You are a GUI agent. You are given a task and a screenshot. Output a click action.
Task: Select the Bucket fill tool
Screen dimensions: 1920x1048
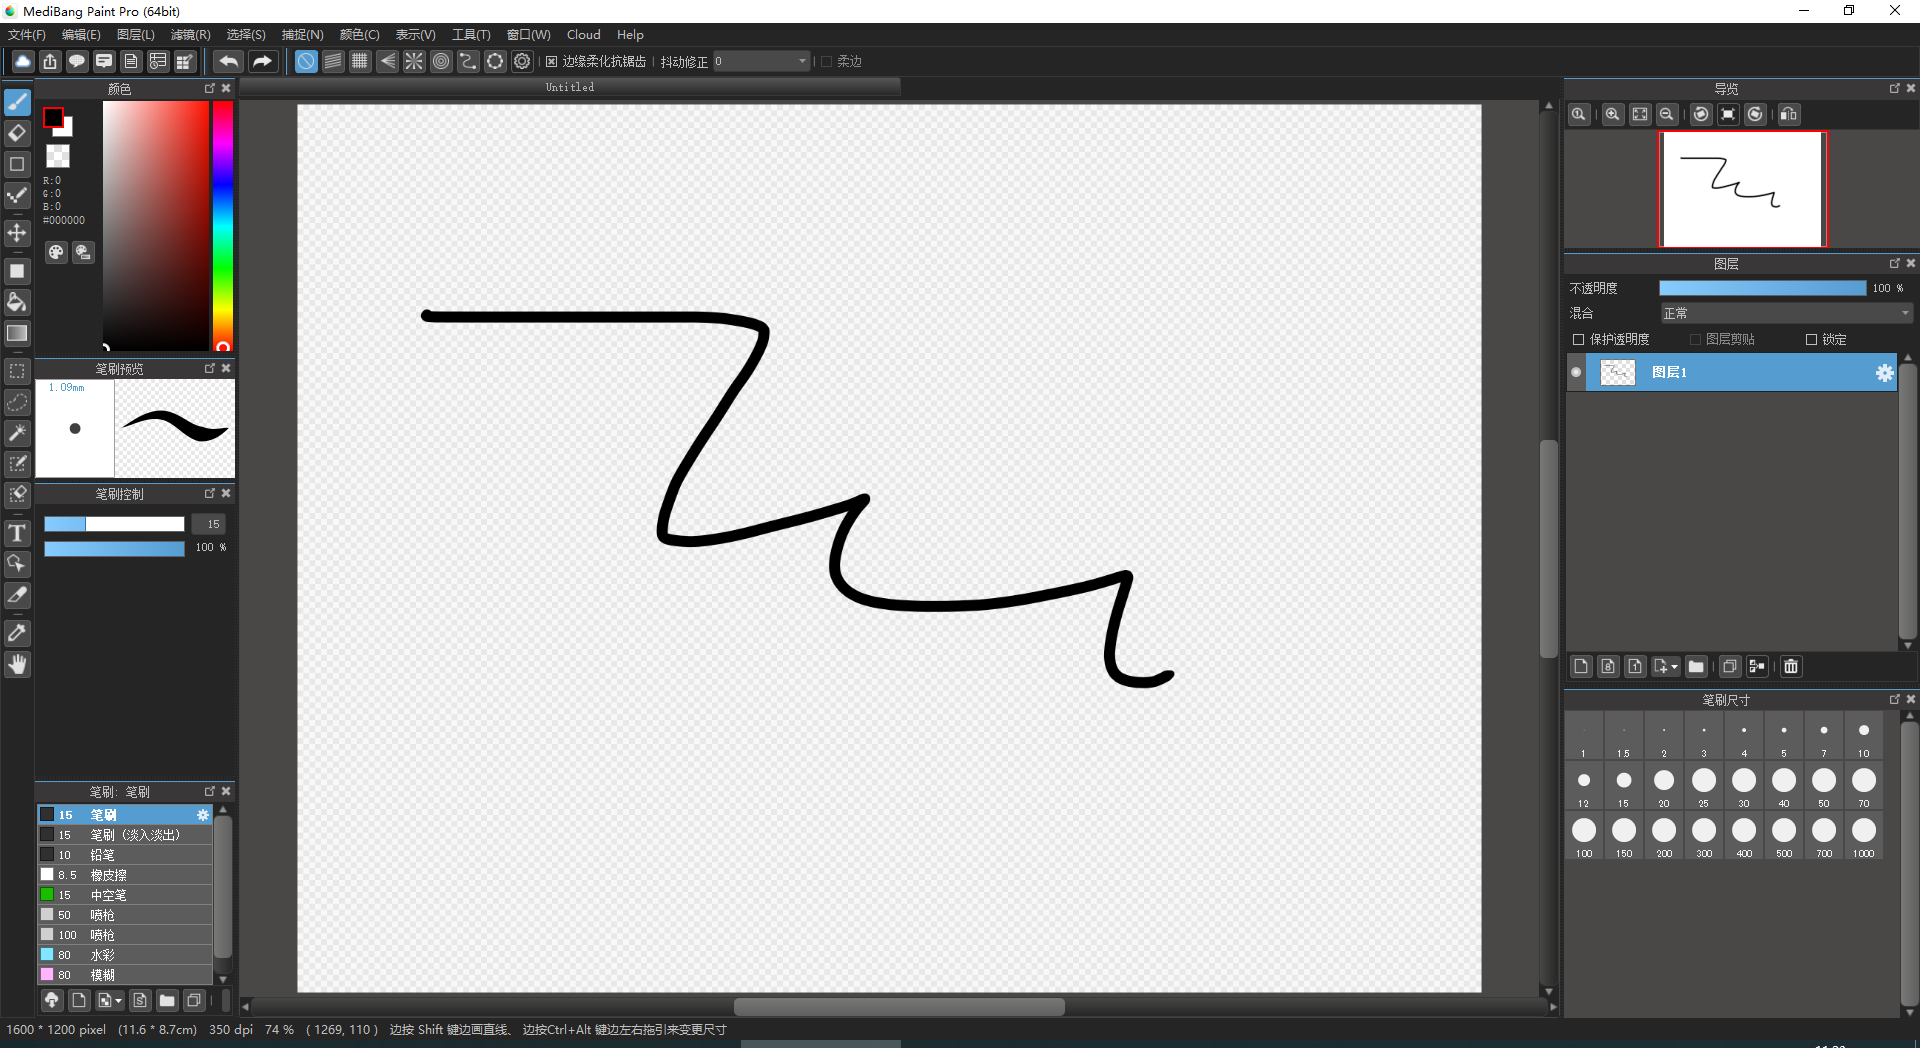tap(17, 302)
